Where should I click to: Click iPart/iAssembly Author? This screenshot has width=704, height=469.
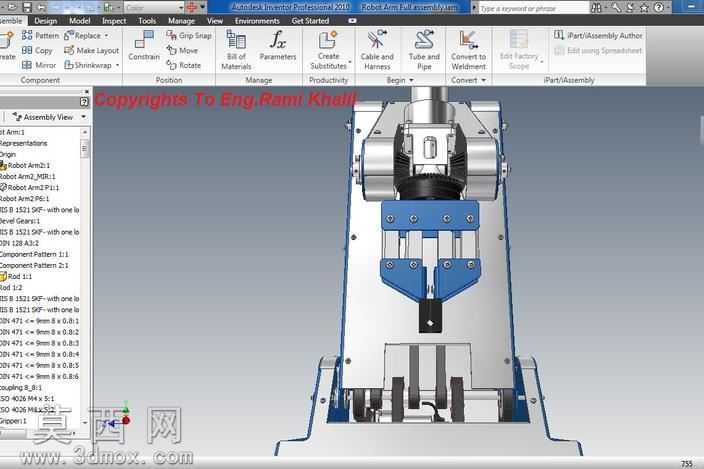click(x=598, y=35)
